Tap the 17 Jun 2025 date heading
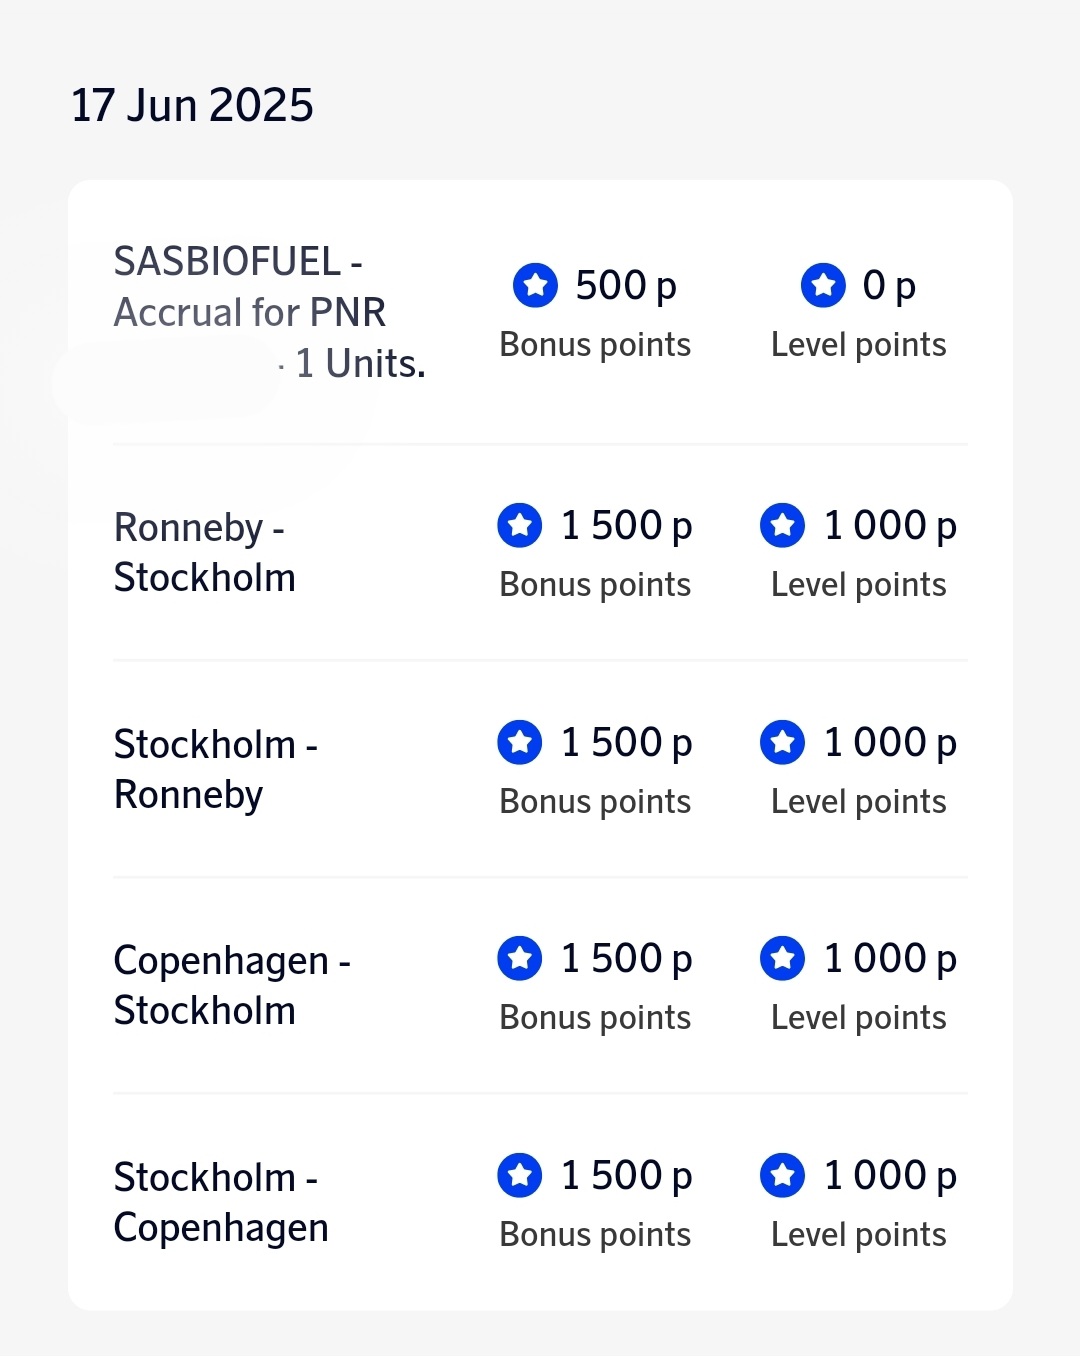The image size is (1080, 1356). (192, 105)
